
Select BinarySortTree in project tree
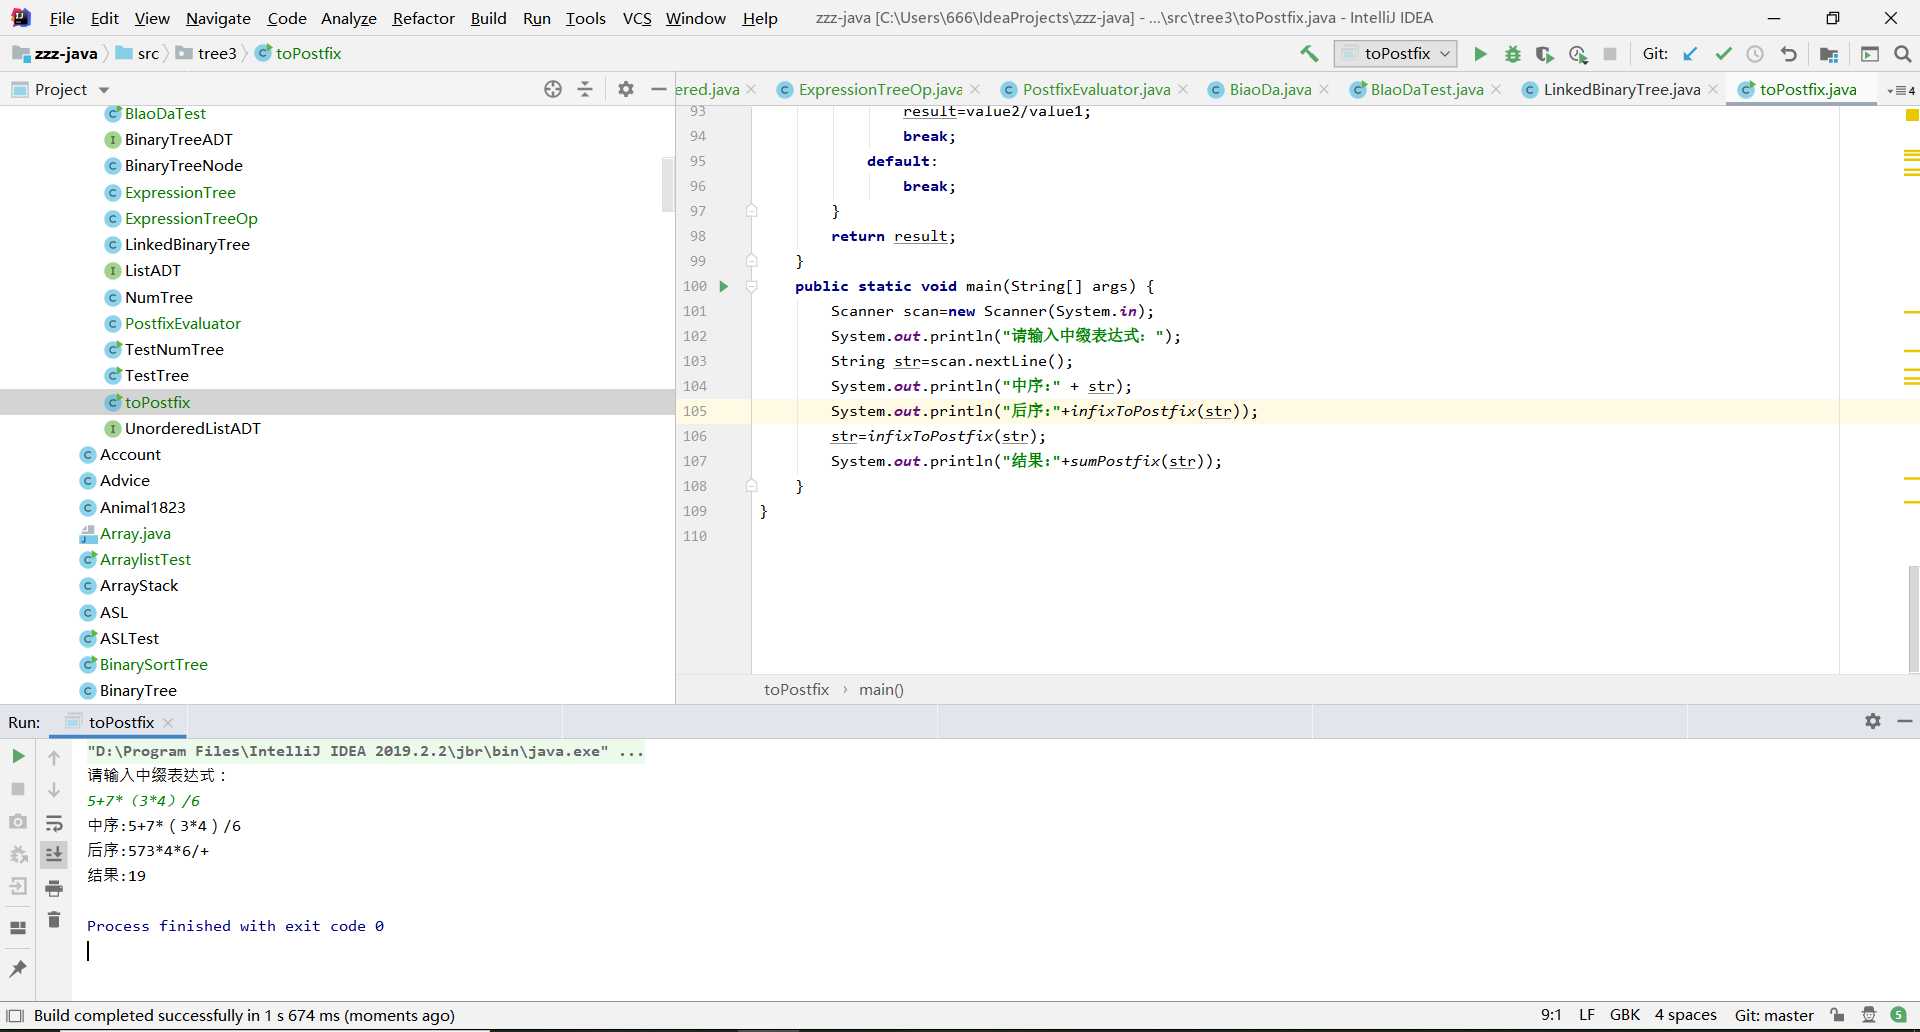point(153,664)
